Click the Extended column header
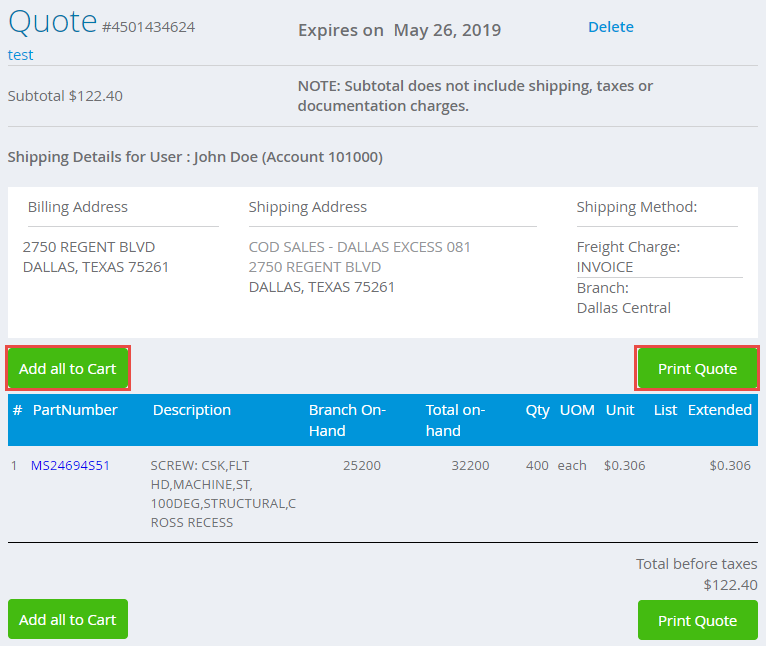This screenshot has height=646, width=766. pos(719,410)
